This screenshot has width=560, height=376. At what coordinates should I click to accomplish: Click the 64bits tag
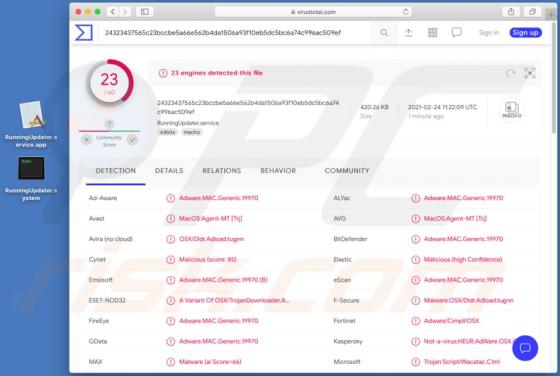coord(168,132)
